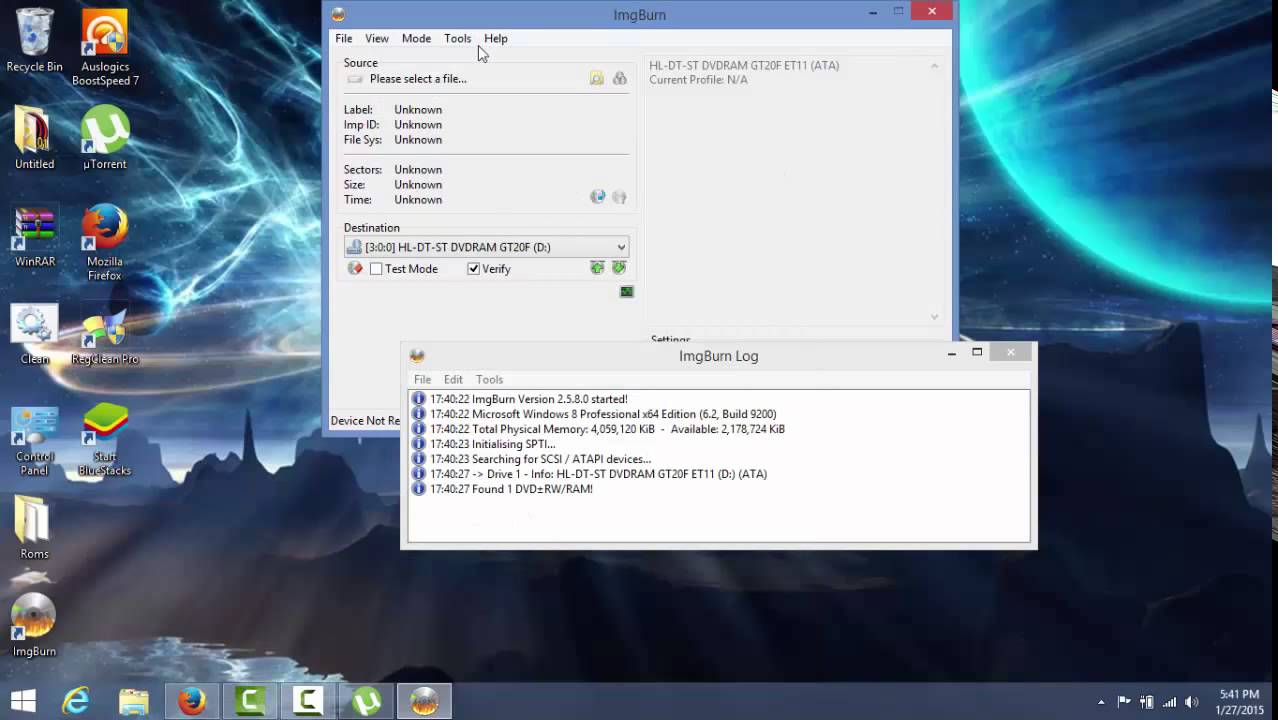
Task: Select the Untitled desktop icon
Action: (34, 138)
